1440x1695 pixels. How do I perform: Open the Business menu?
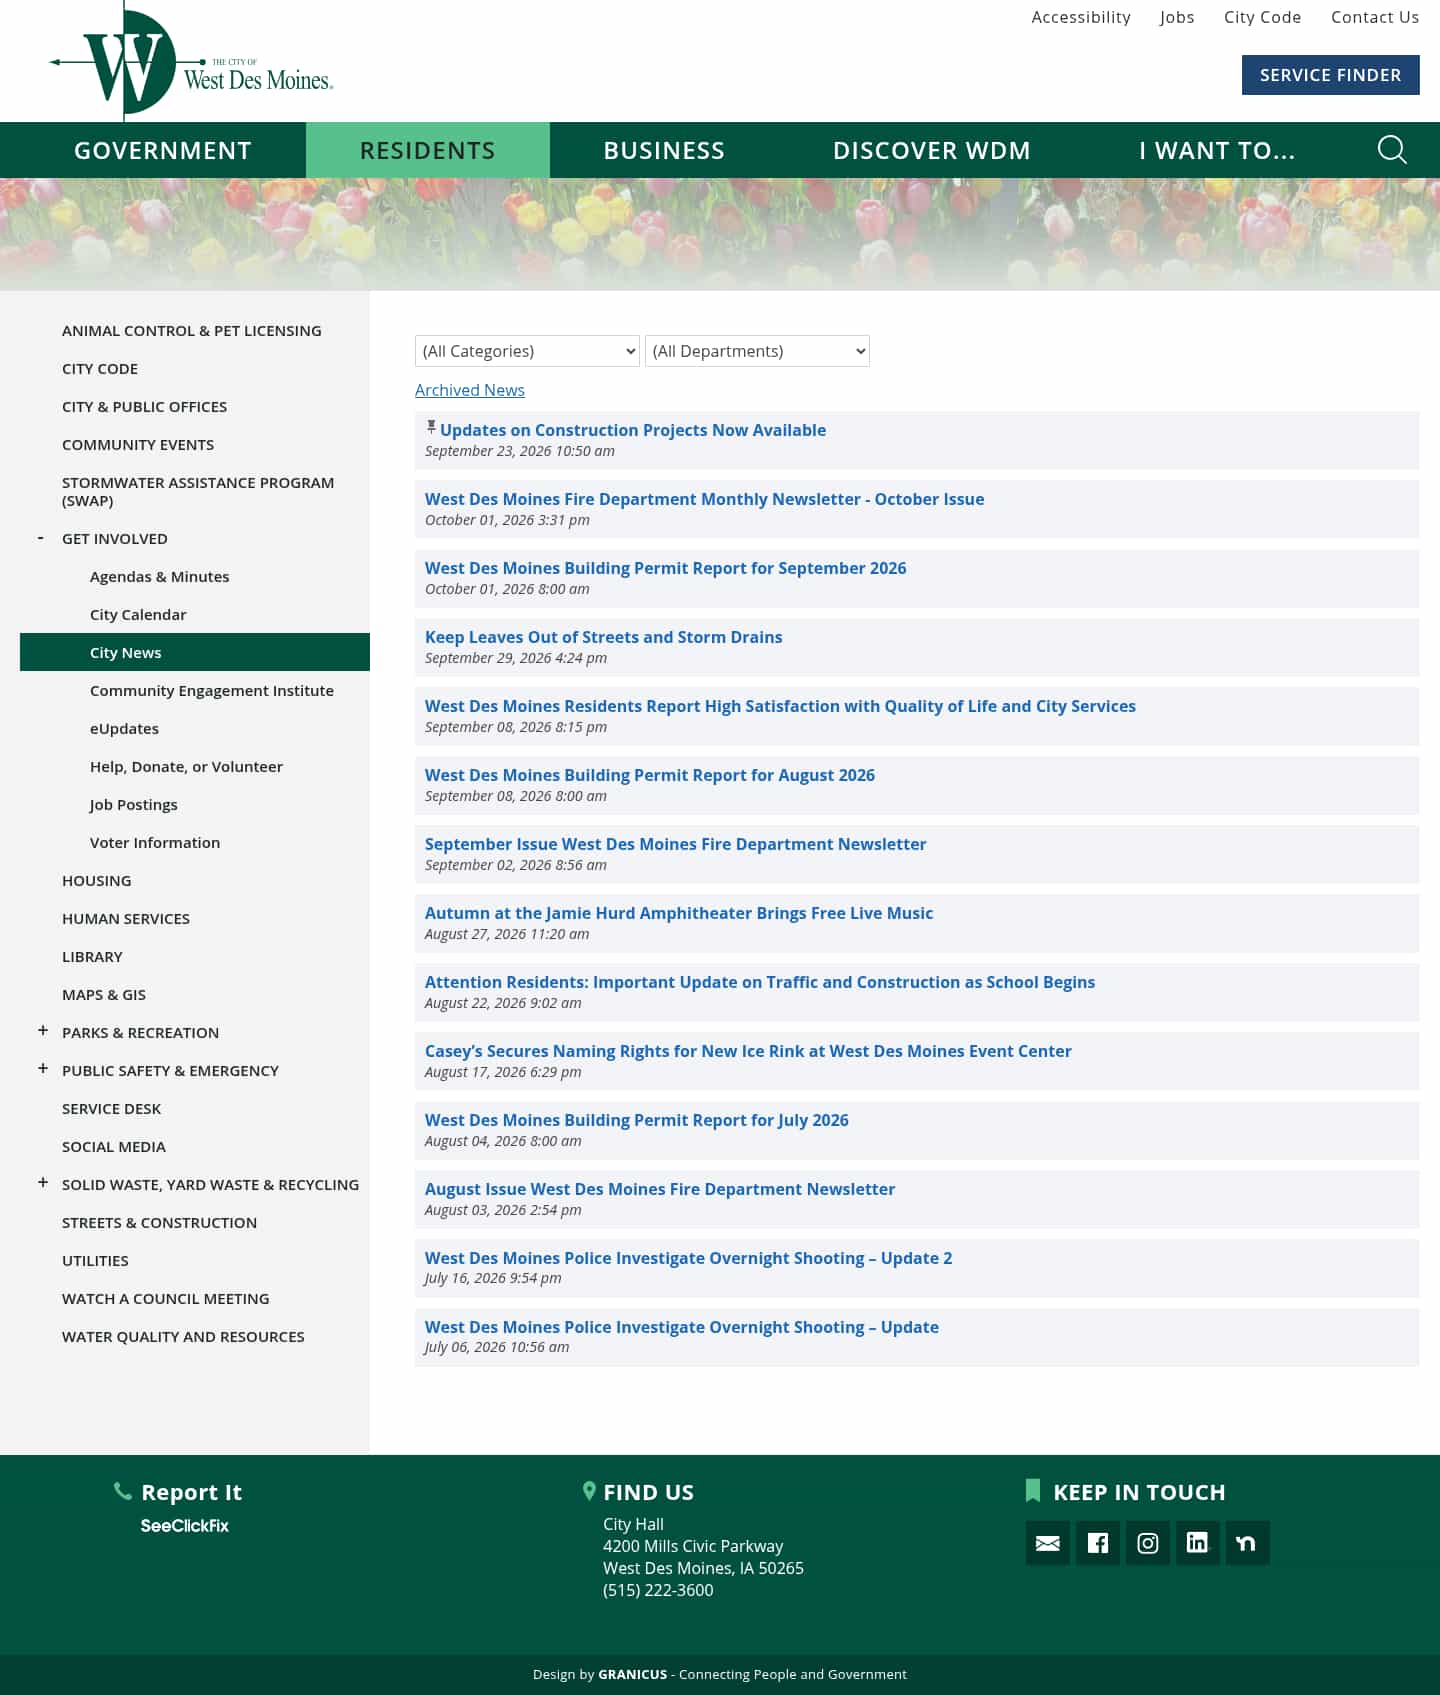point(664,150)
